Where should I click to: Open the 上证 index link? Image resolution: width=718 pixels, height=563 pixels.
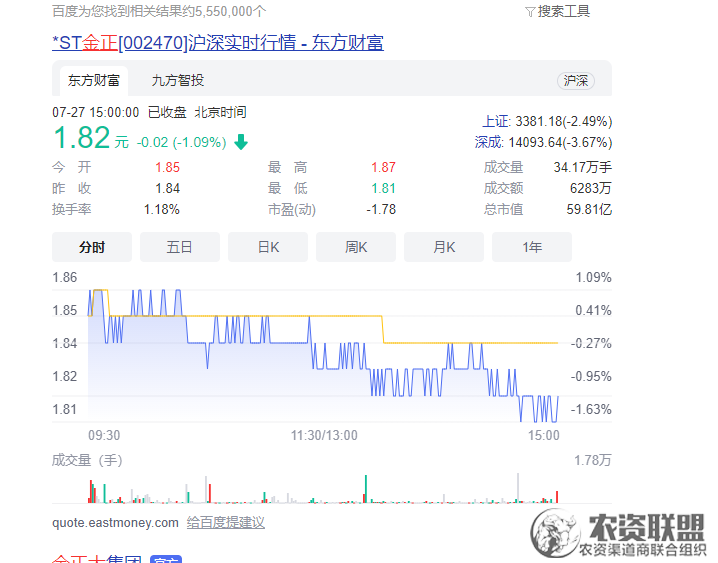click(495, 121)
